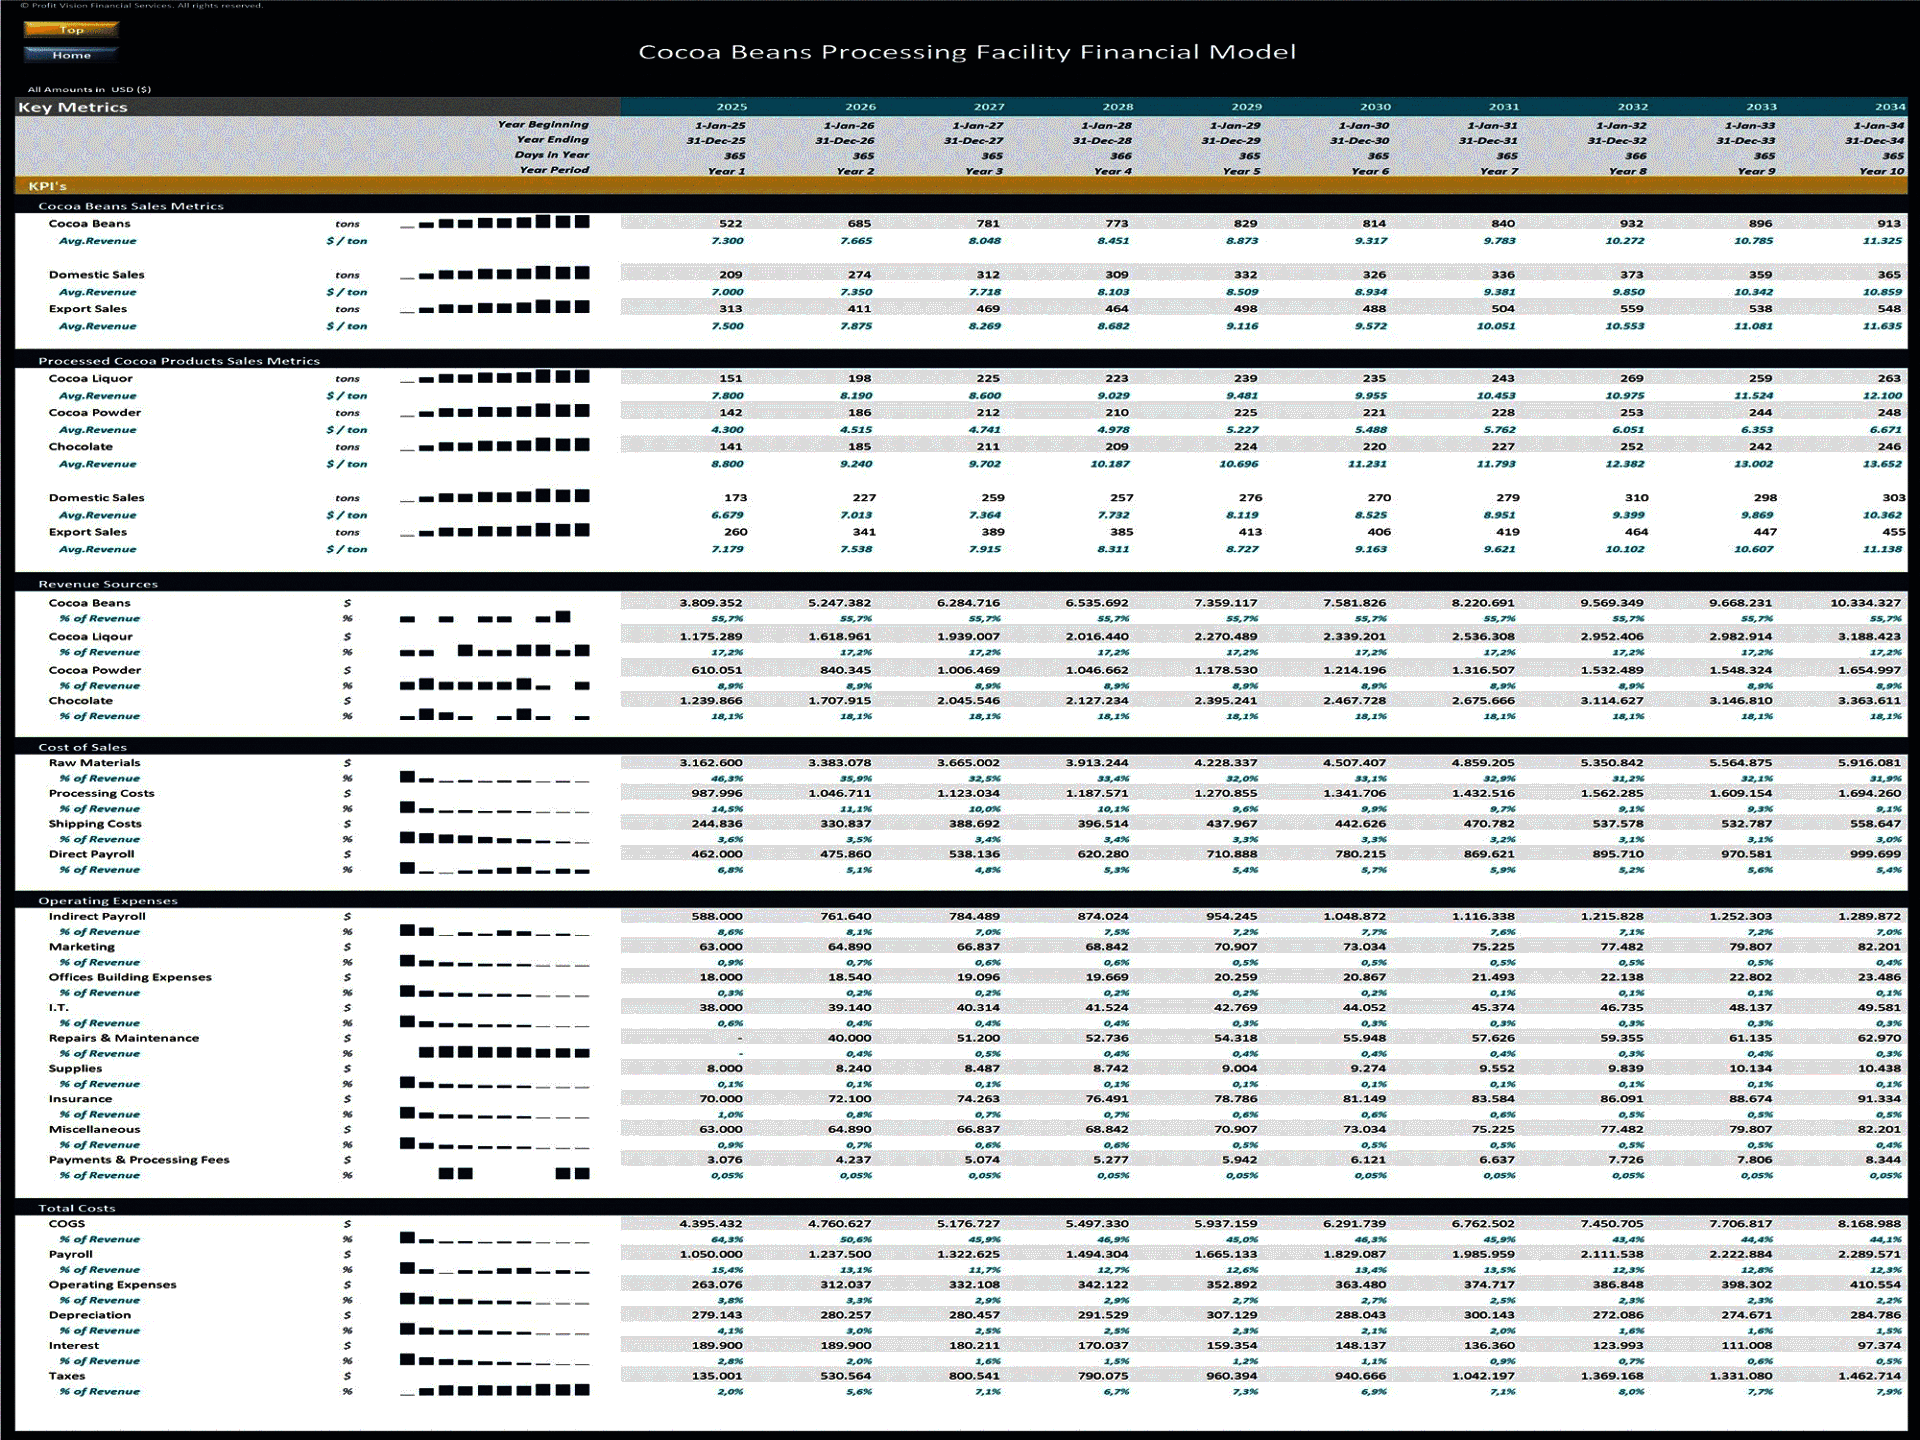This screenshot has width=1920, height=1440.
Task: Select the Miscellaneous row label
Action: click(94, 1130)
